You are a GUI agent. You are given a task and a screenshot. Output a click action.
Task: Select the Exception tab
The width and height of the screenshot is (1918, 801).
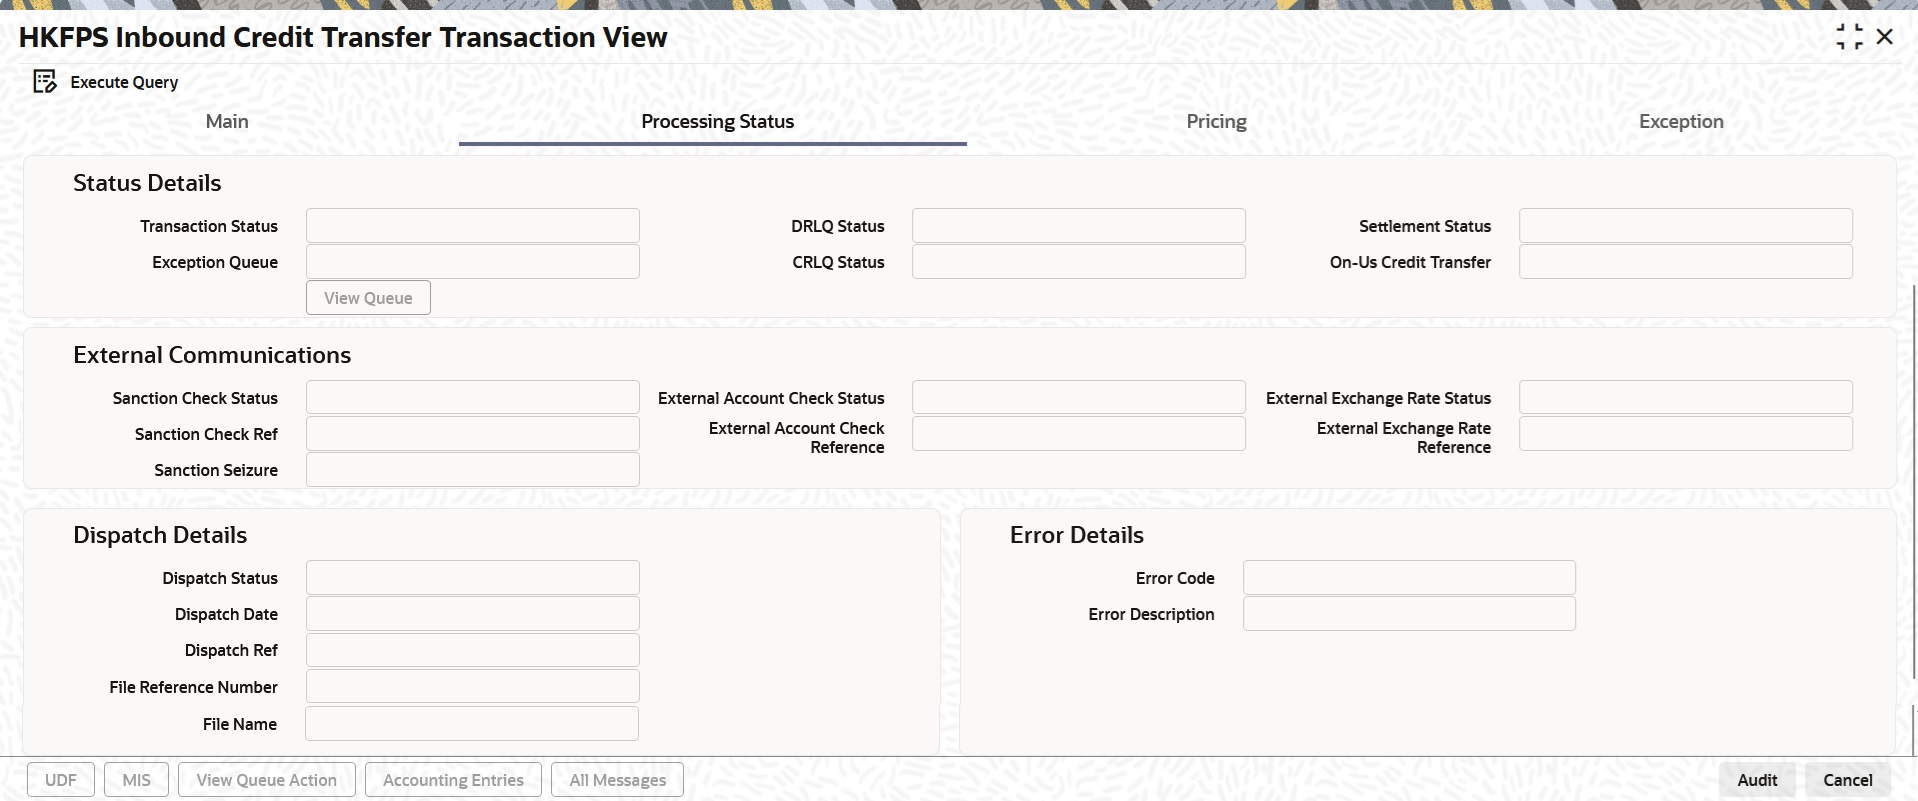click(1680, 122)
